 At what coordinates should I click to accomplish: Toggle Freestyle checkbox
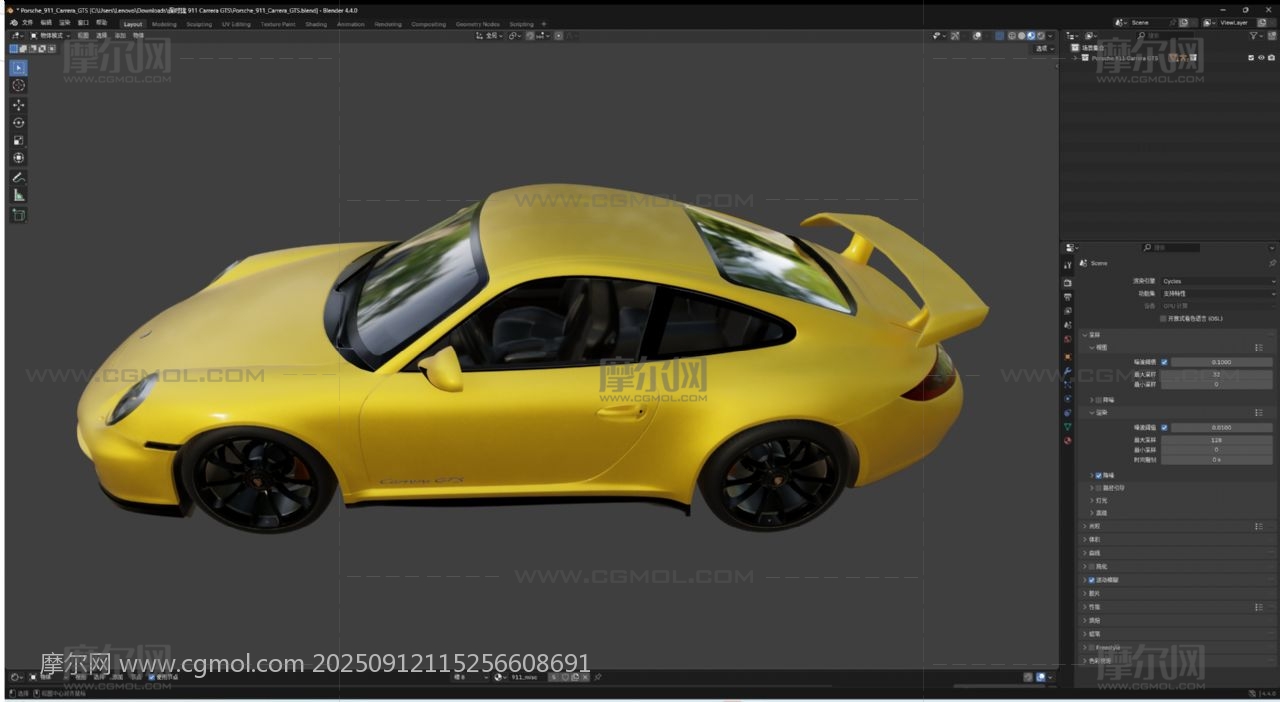click(1091, 647)
